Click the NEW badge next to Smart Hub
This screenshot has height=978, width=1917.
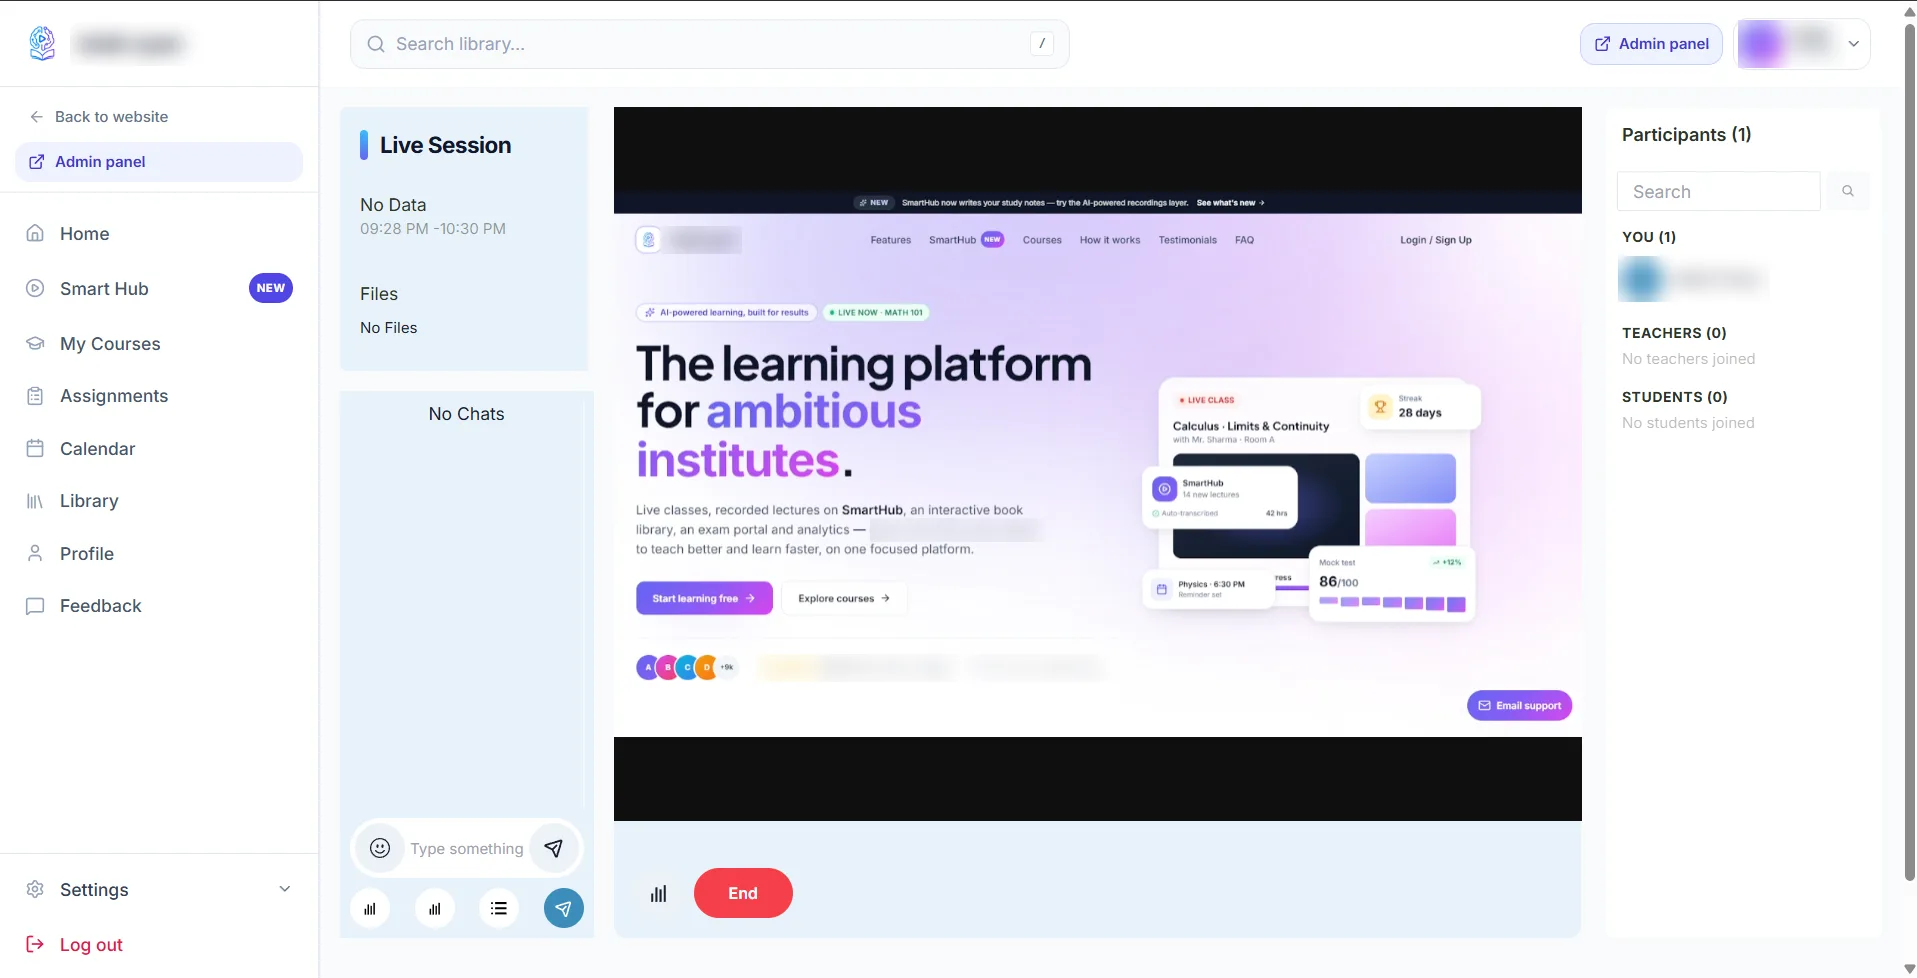click(x=271, y=288)
